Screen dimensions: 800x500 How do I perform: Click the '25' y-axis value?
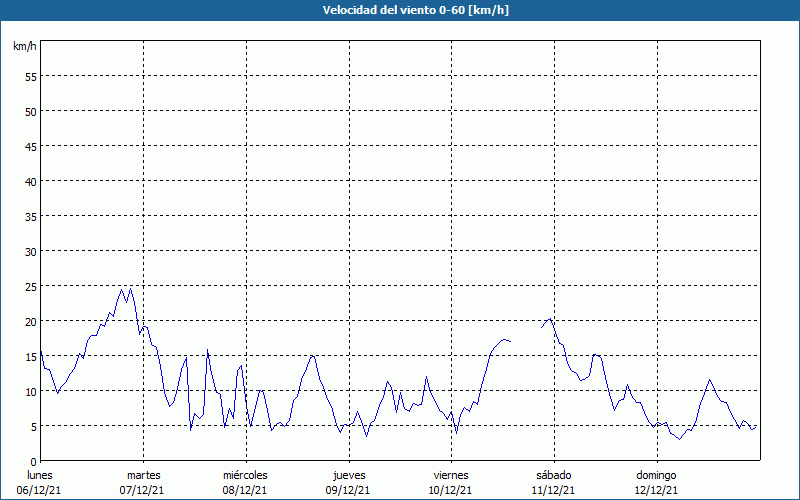coord(31,287)
